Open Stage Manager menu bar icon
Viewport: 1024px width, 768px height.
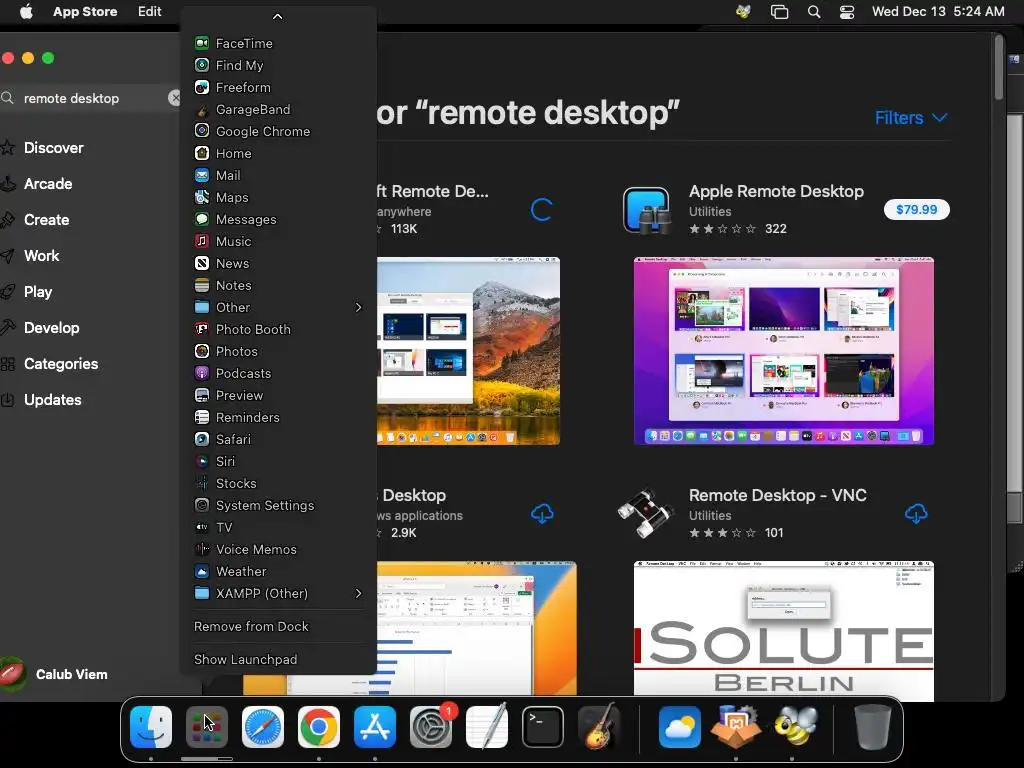coord(779,12)
